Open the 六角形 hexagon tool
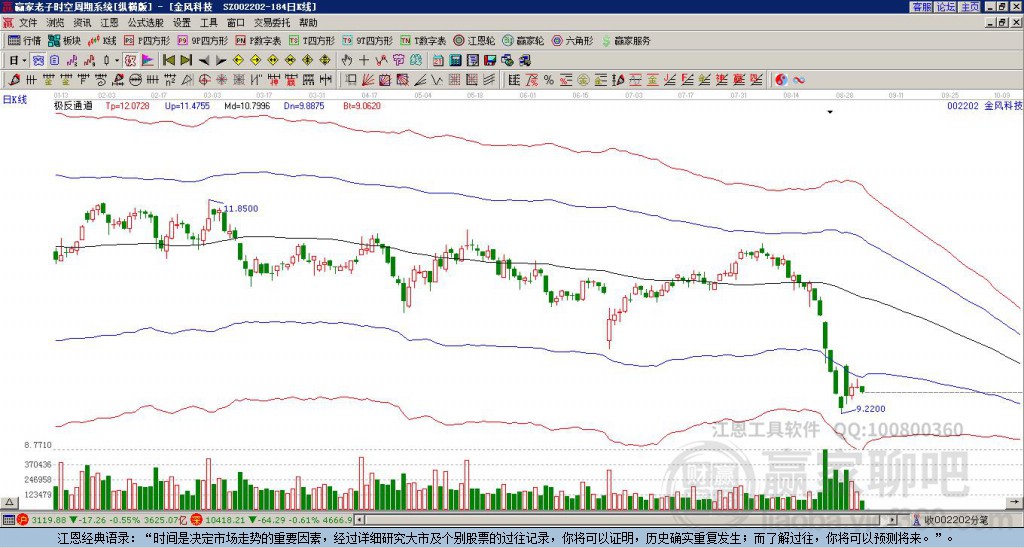 pos(572,40)
